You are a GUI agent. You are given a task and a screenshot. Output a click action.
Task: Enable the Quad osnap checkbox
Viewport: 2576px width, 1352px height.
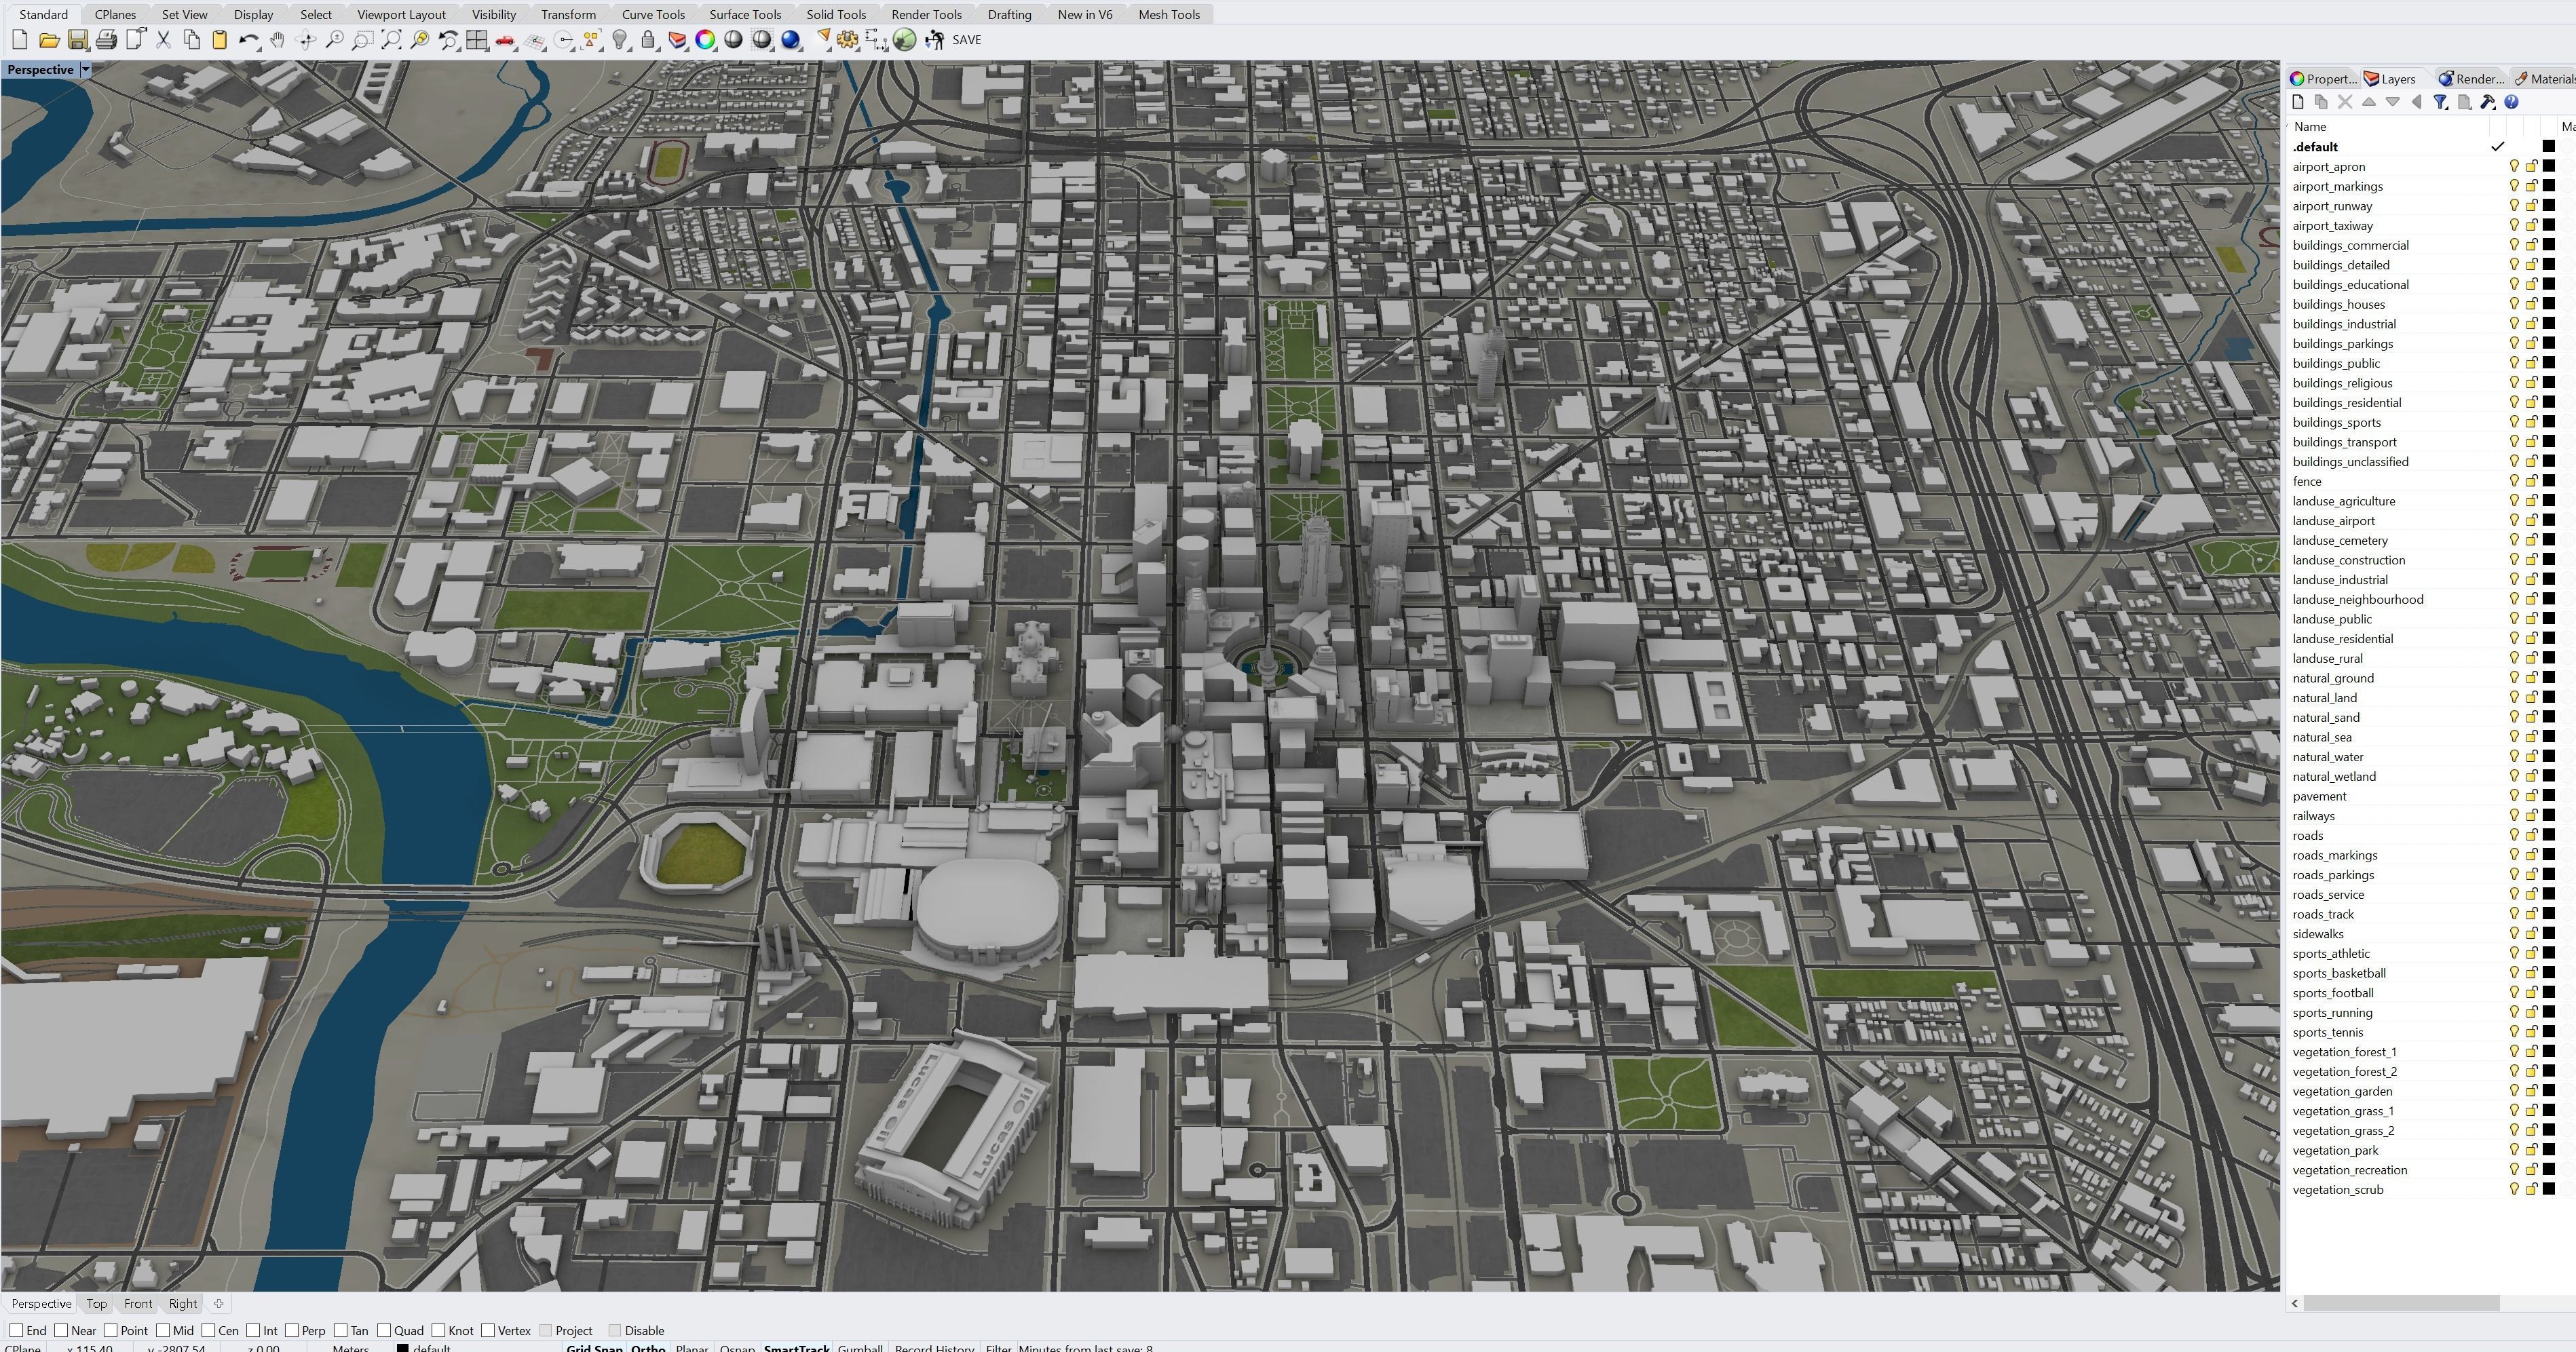(384, 1330)
